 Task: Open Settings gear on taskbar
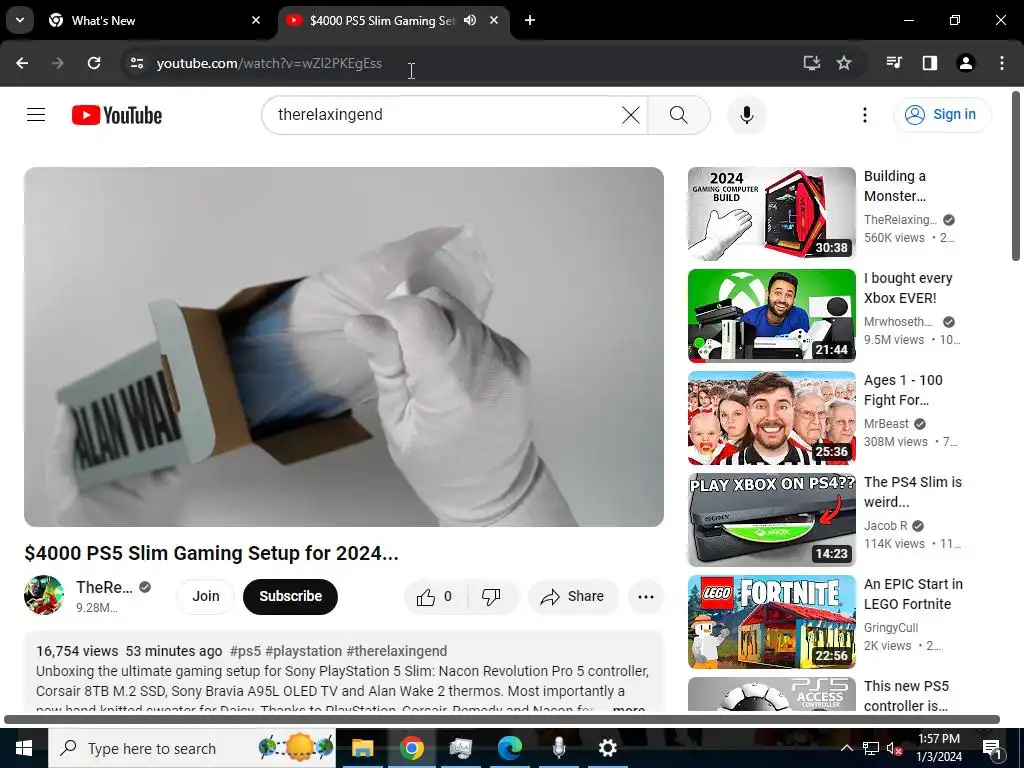point(607,748)
